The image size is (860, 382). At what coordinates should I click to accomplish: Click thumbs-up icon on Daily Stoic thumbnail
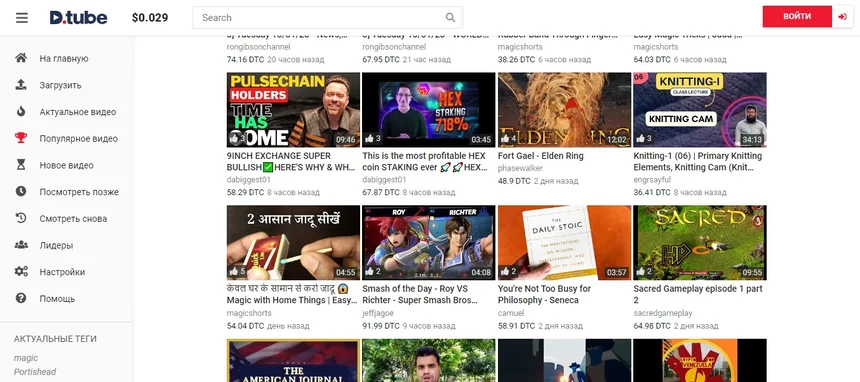505,271
